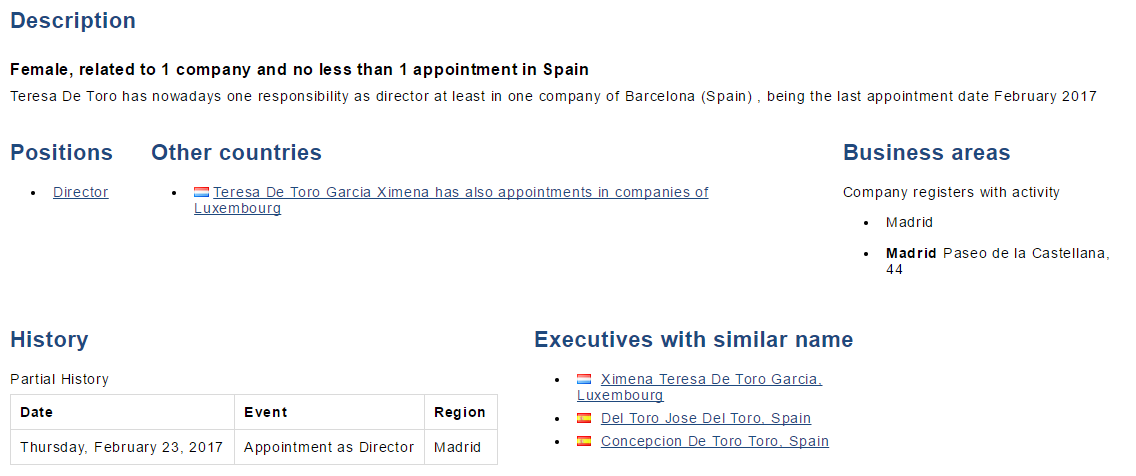
Task: Click Luxembourg flag beside Ximena Teresa entry
Action: pyautogui.click(x=584, y=379)
